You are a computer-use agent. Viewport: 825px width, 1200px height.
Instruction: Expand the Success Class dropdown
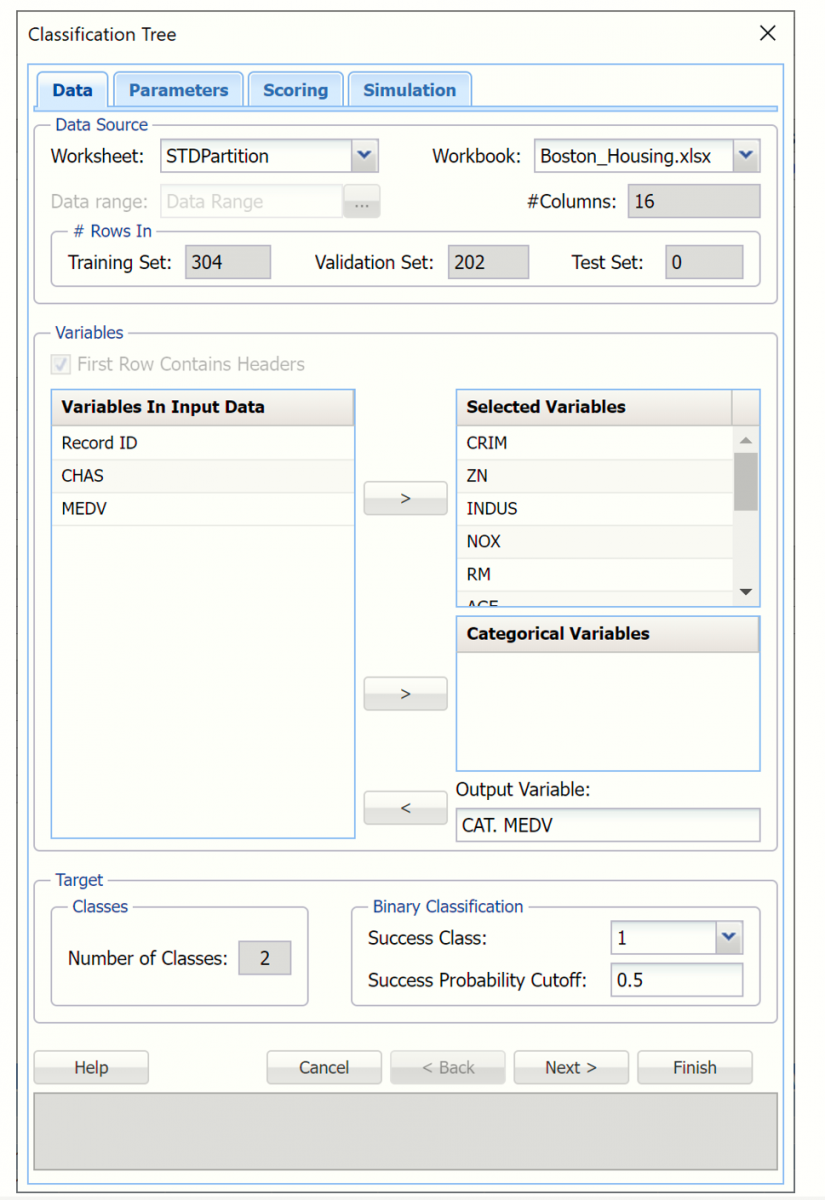[729, 938]
